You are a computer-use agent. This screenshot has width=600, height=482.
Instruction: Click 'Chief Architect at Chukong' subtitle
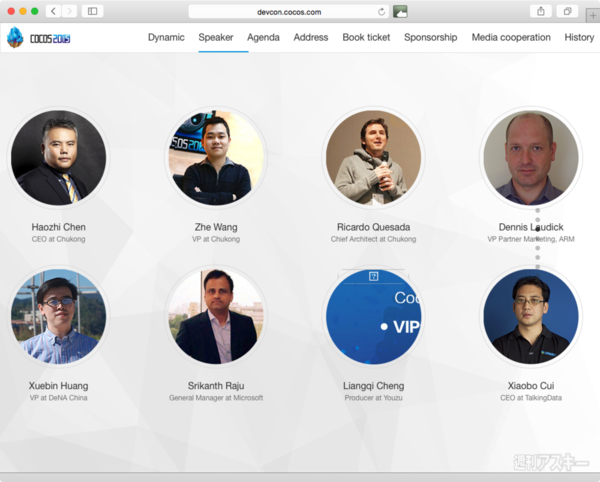[x=373, y=239]
